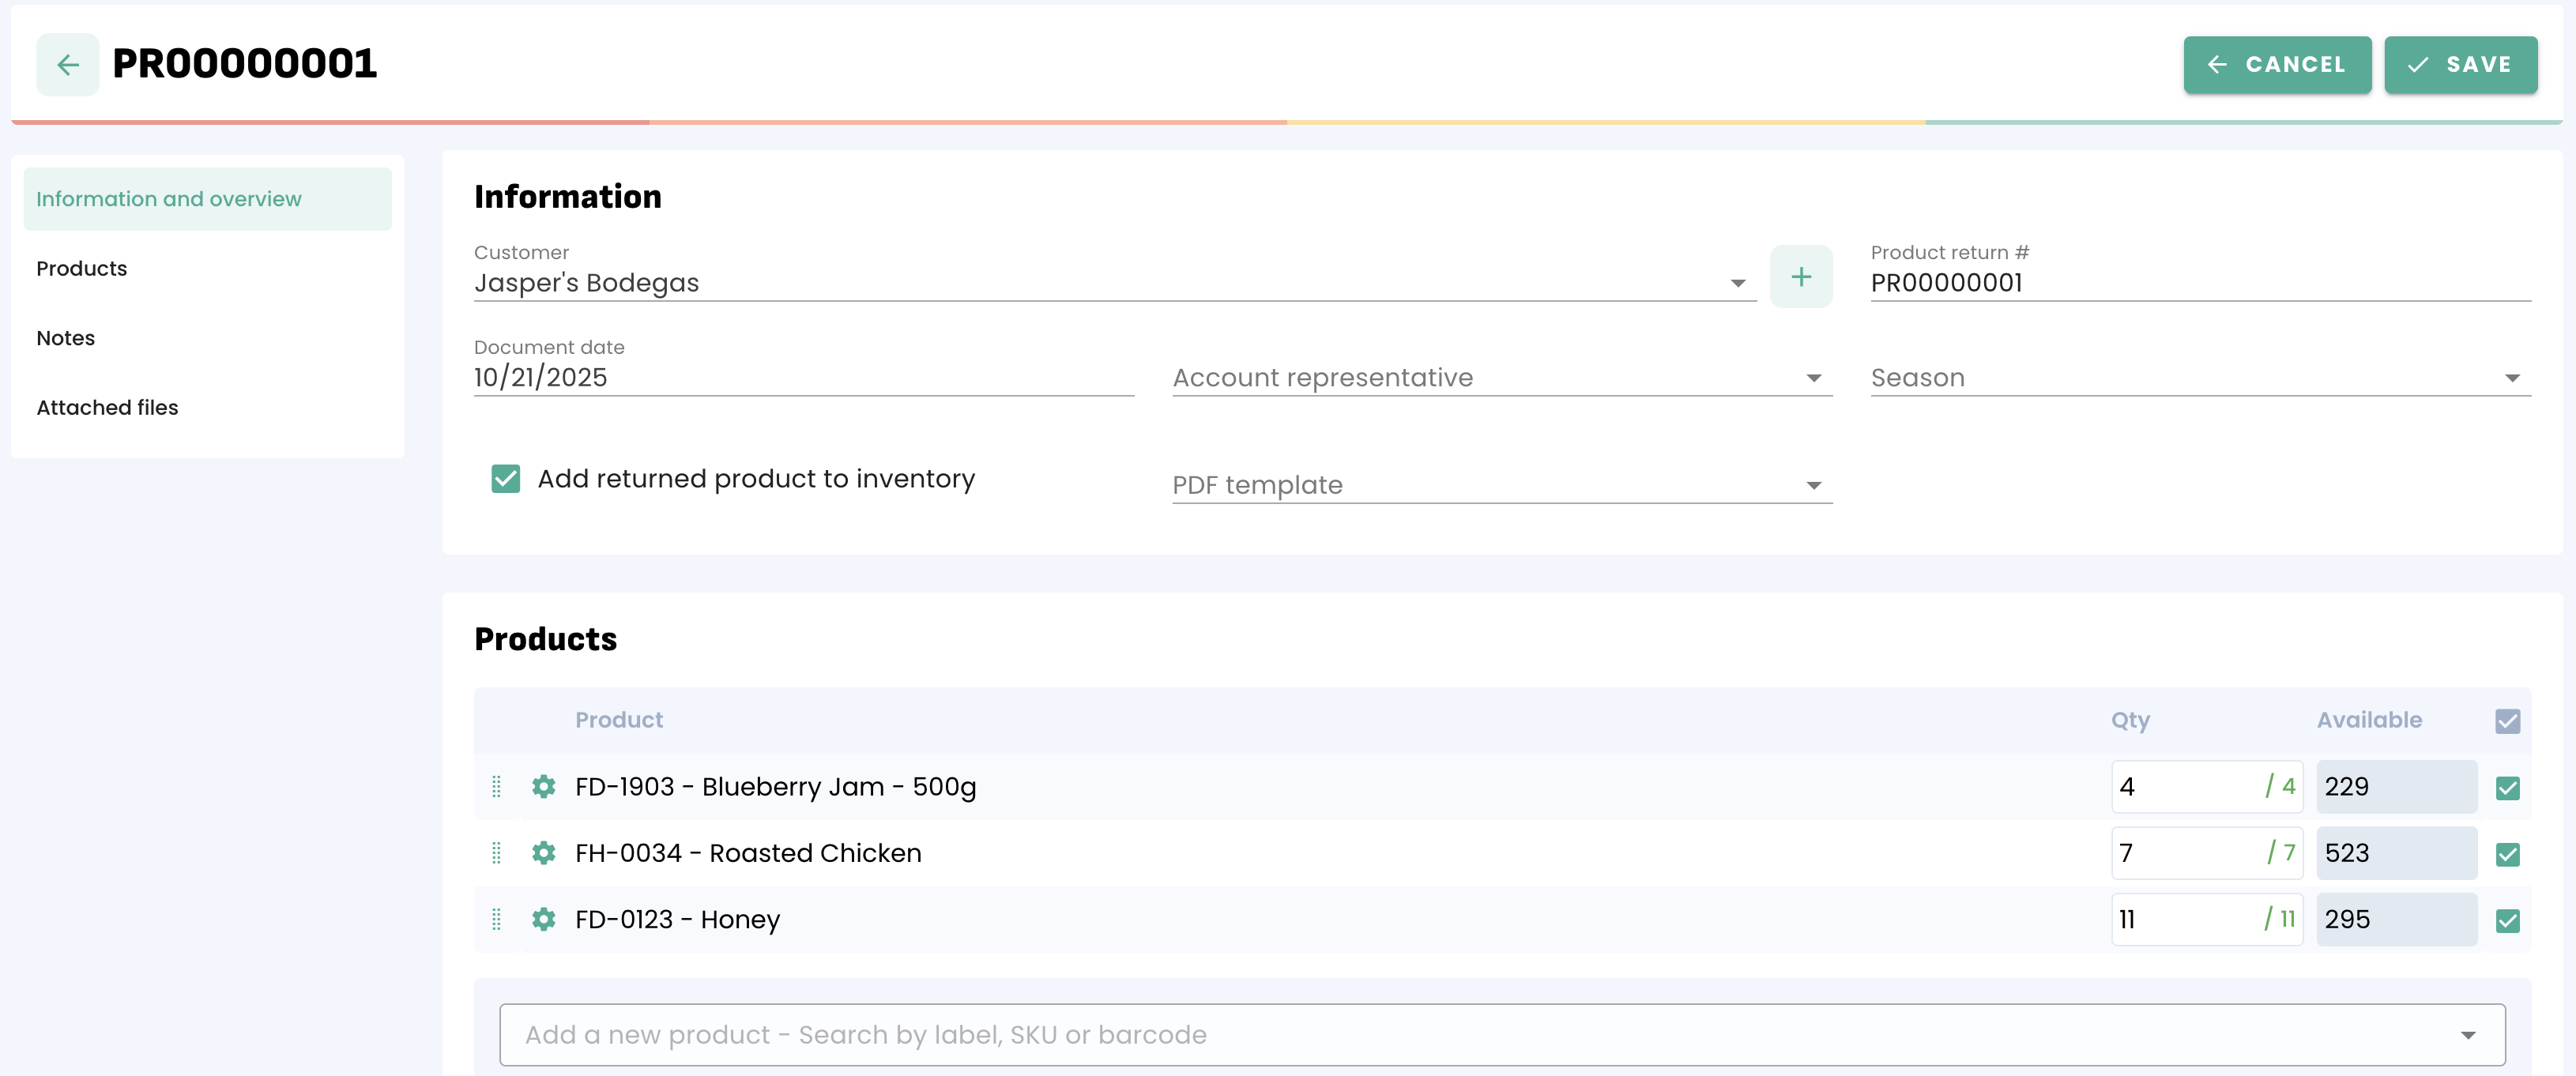
Task: Click the drag handle of Honey row
Action: pos(496,919)
